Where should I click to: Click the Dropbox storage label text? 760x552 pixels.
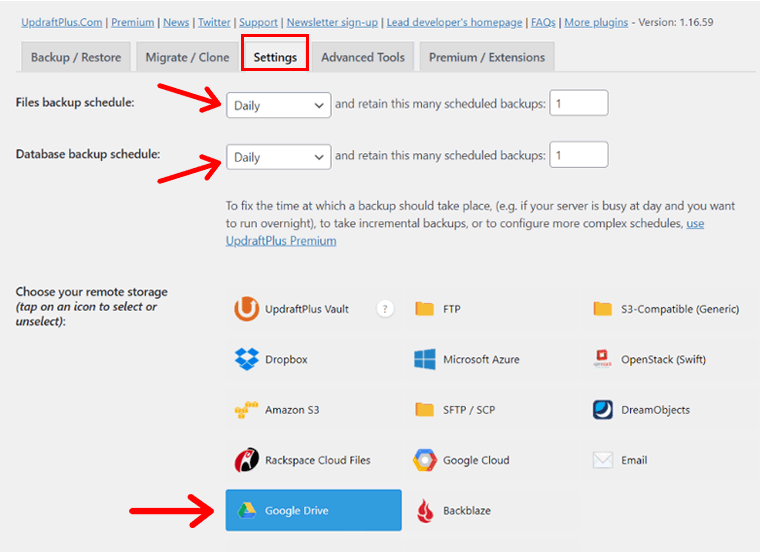(x=286, y=360)
